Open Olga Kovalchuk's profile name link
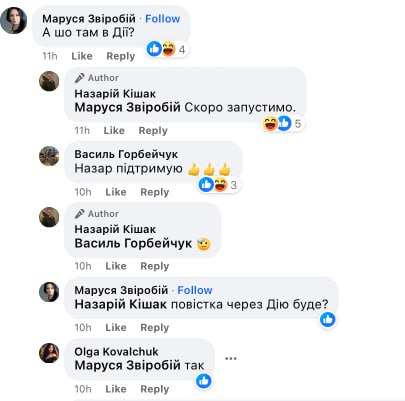 pyautogui.click(x=116, y=351)
